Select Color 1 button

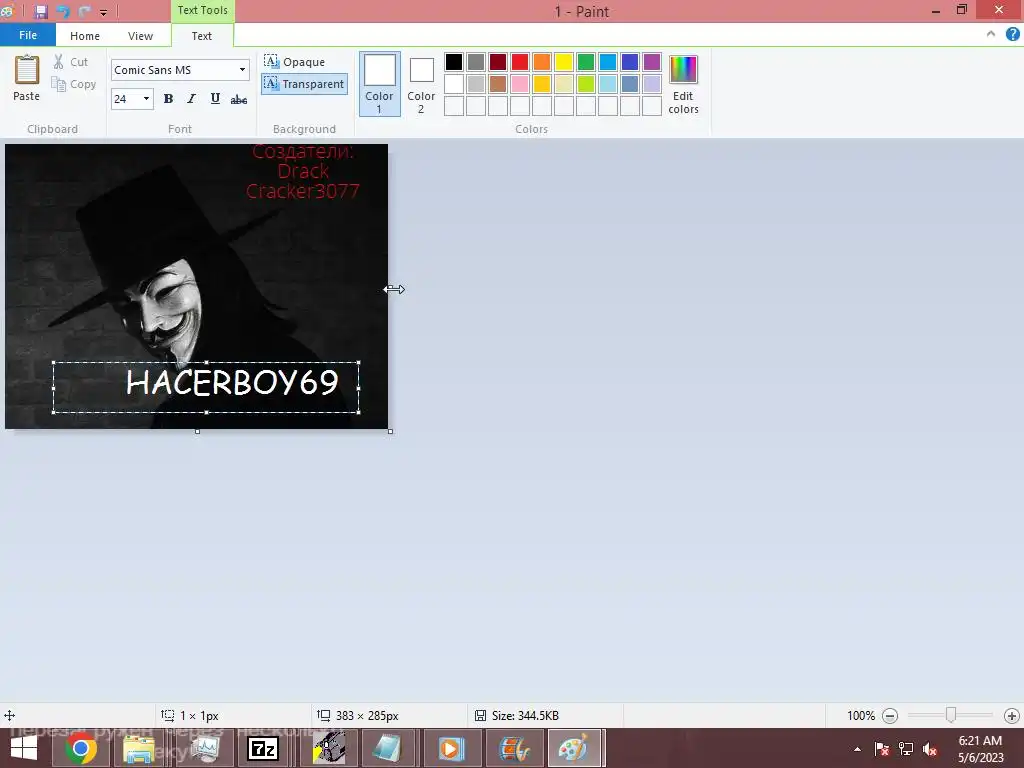pos(379,84)
